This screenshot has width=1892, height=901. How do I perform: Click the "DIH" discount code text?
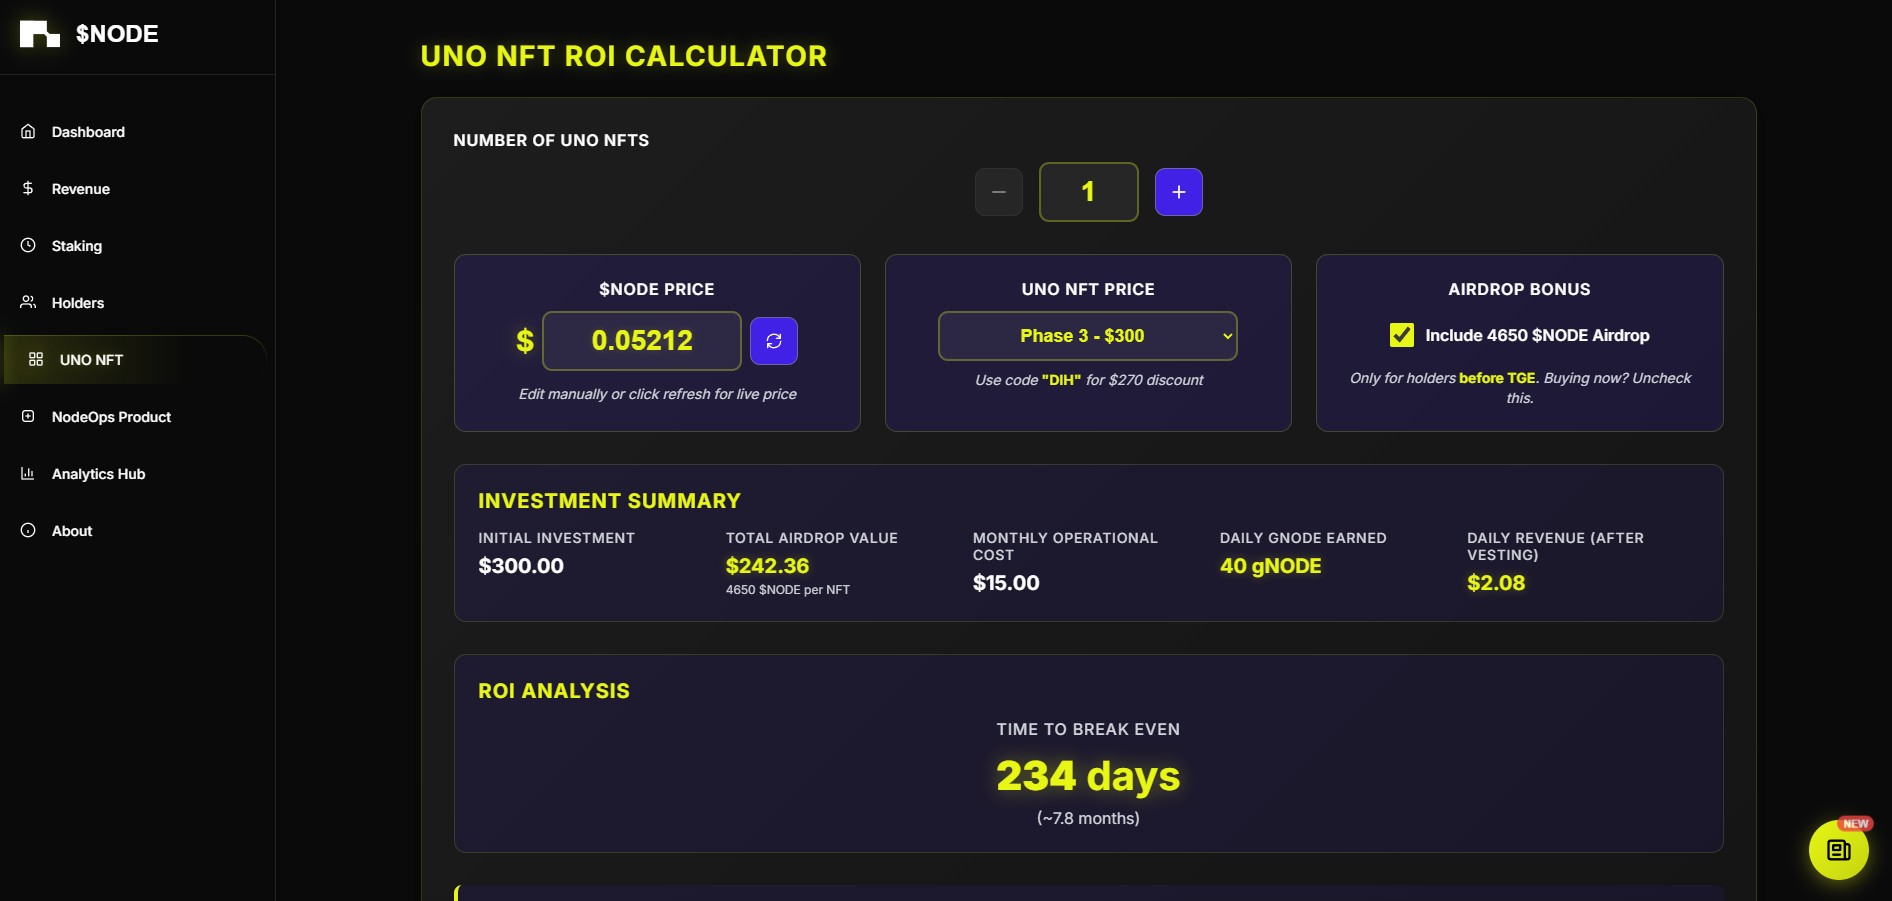1061,380
